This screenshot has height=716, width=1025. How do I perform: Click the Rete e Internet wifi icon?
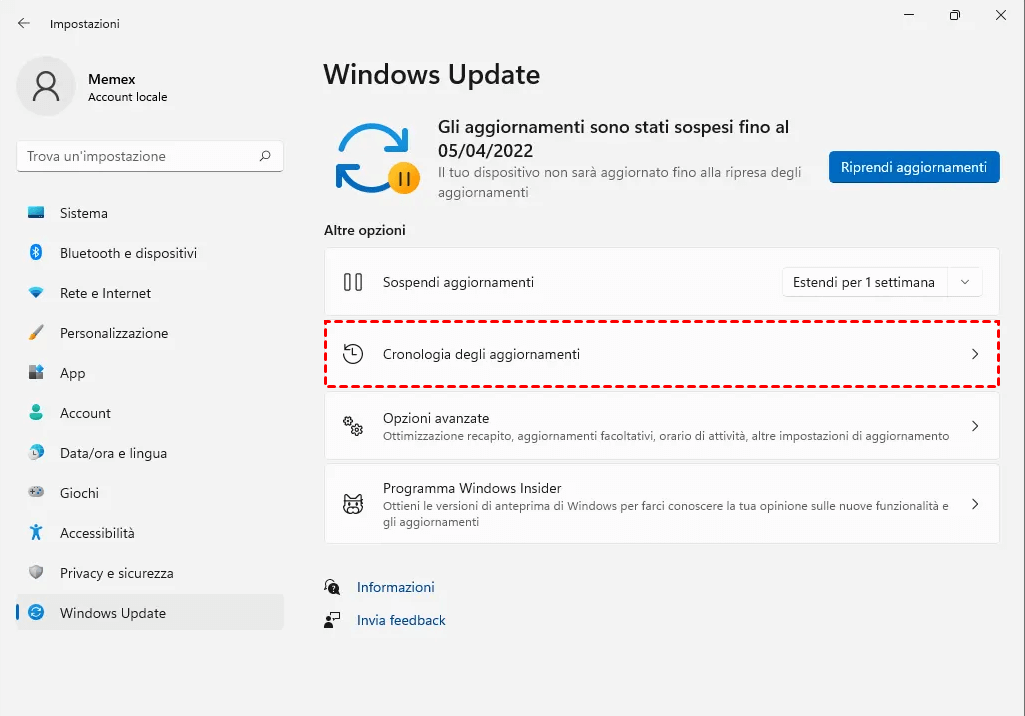point(36,293)
